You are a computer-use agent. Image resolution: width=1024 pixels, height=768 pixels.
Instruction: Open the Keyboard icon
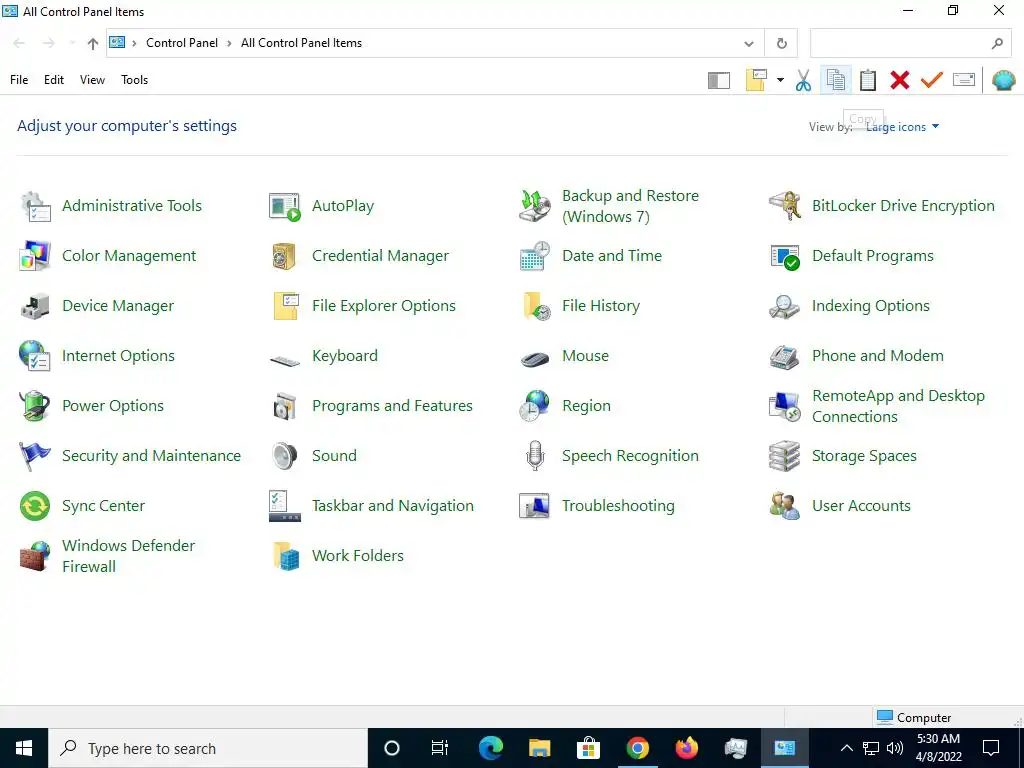pos(285,360)
